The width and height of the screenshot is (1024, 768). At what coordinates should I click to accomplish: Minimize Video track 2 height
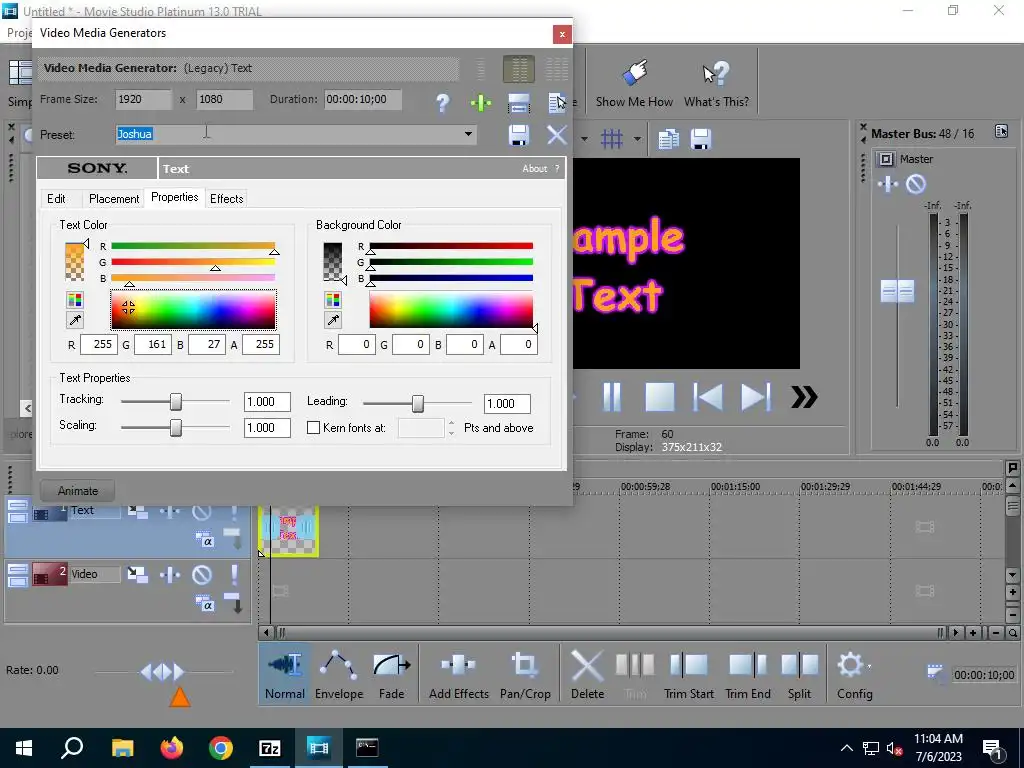coord(18,569)
